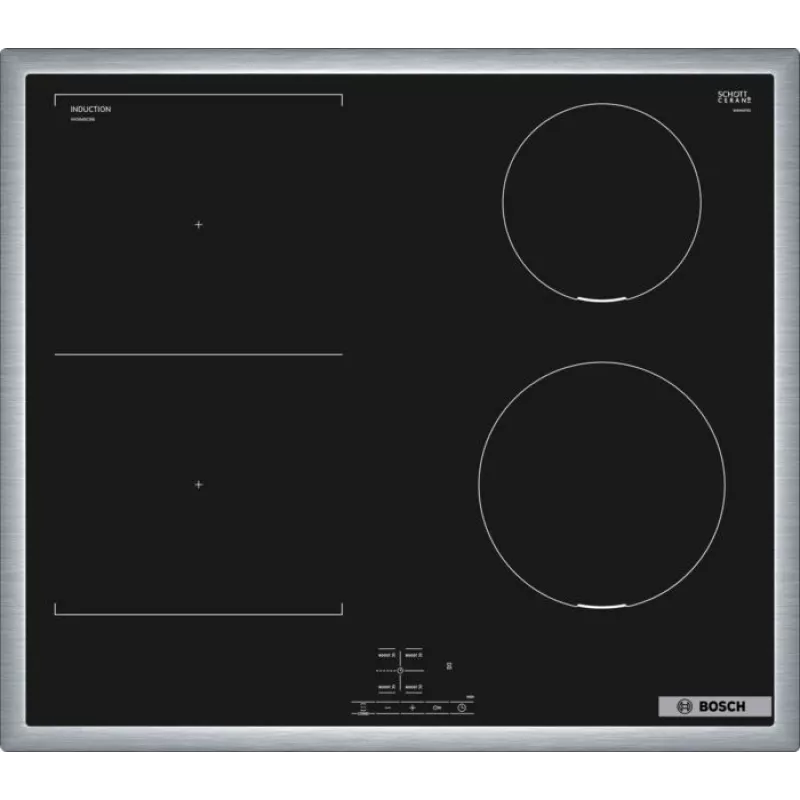Tap the plus power level key
Screen dimensions: 800x800
[x=412, y=708]
